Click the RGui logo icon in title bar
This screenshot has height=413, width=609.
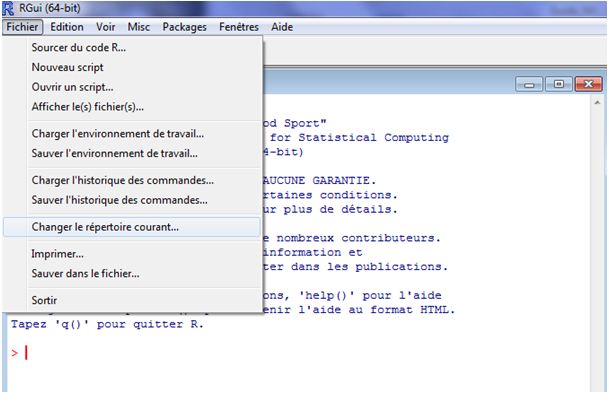pos(8,9)
